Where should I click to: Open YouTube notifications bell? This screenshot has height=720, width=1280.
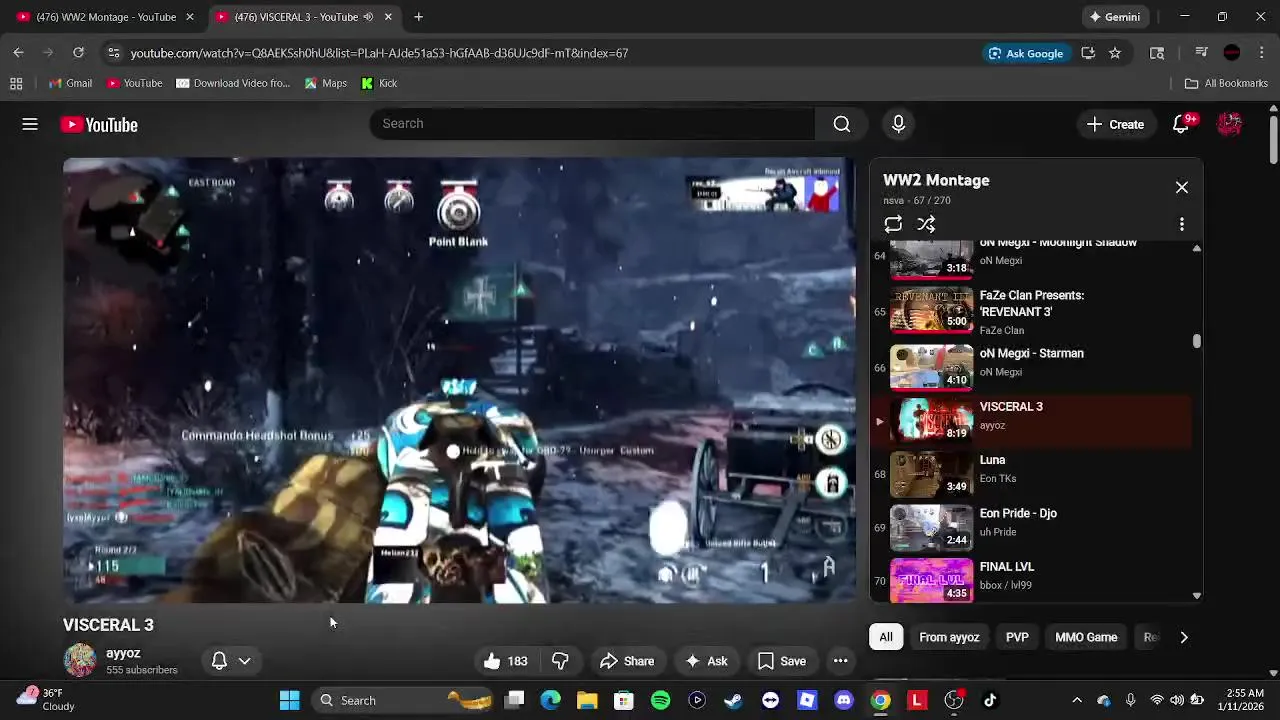pyautogui.click(x=1181, y=124)
